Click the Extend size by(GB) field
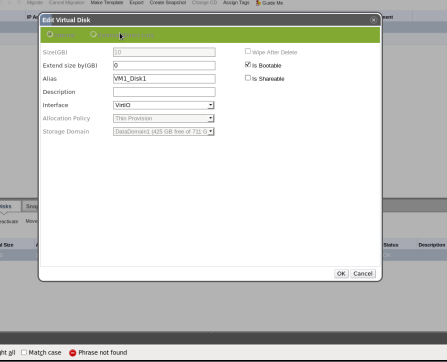The image size is (447, 362). pos(164,65)
